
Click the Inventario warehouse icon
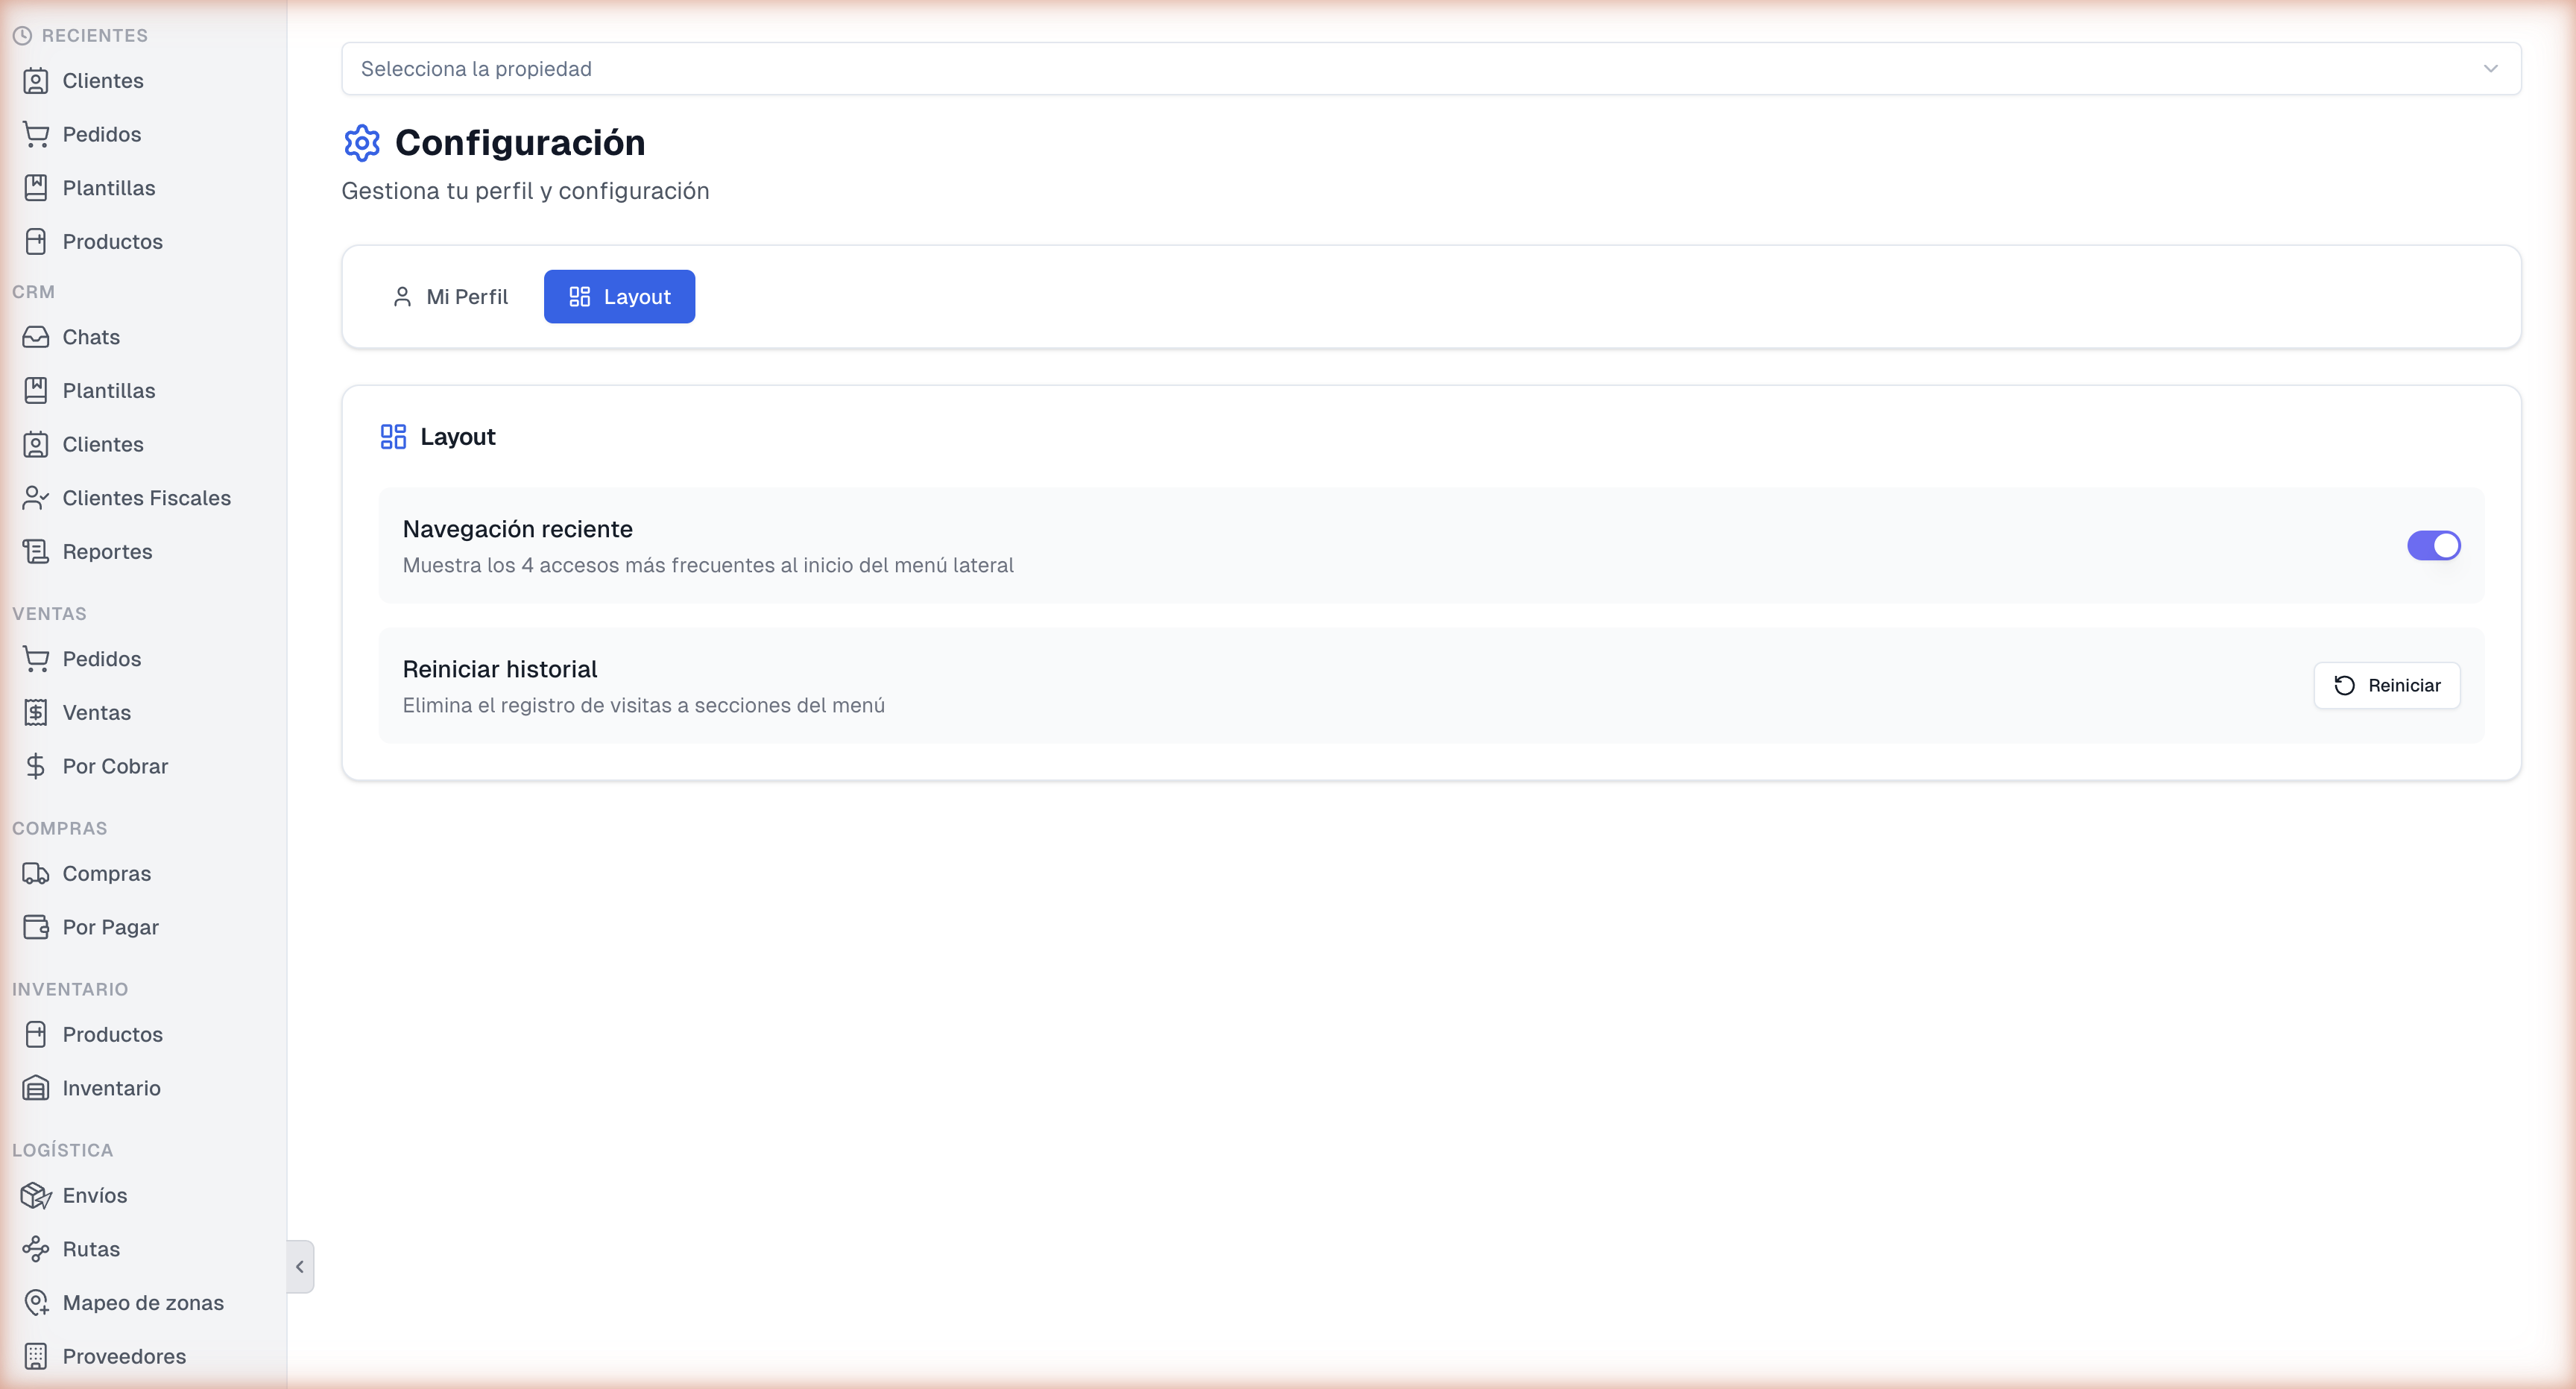point(36,1088)
